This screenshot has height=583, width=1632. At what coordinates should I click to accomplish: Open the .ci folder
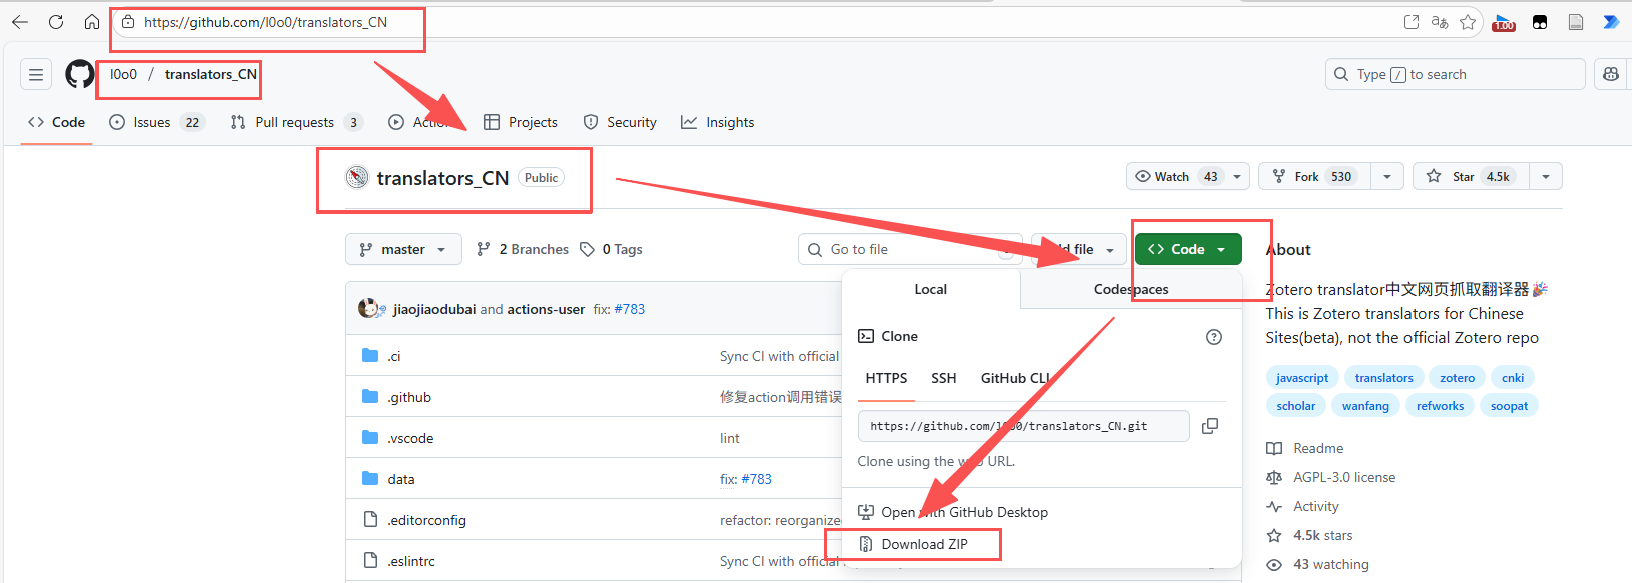394,356
